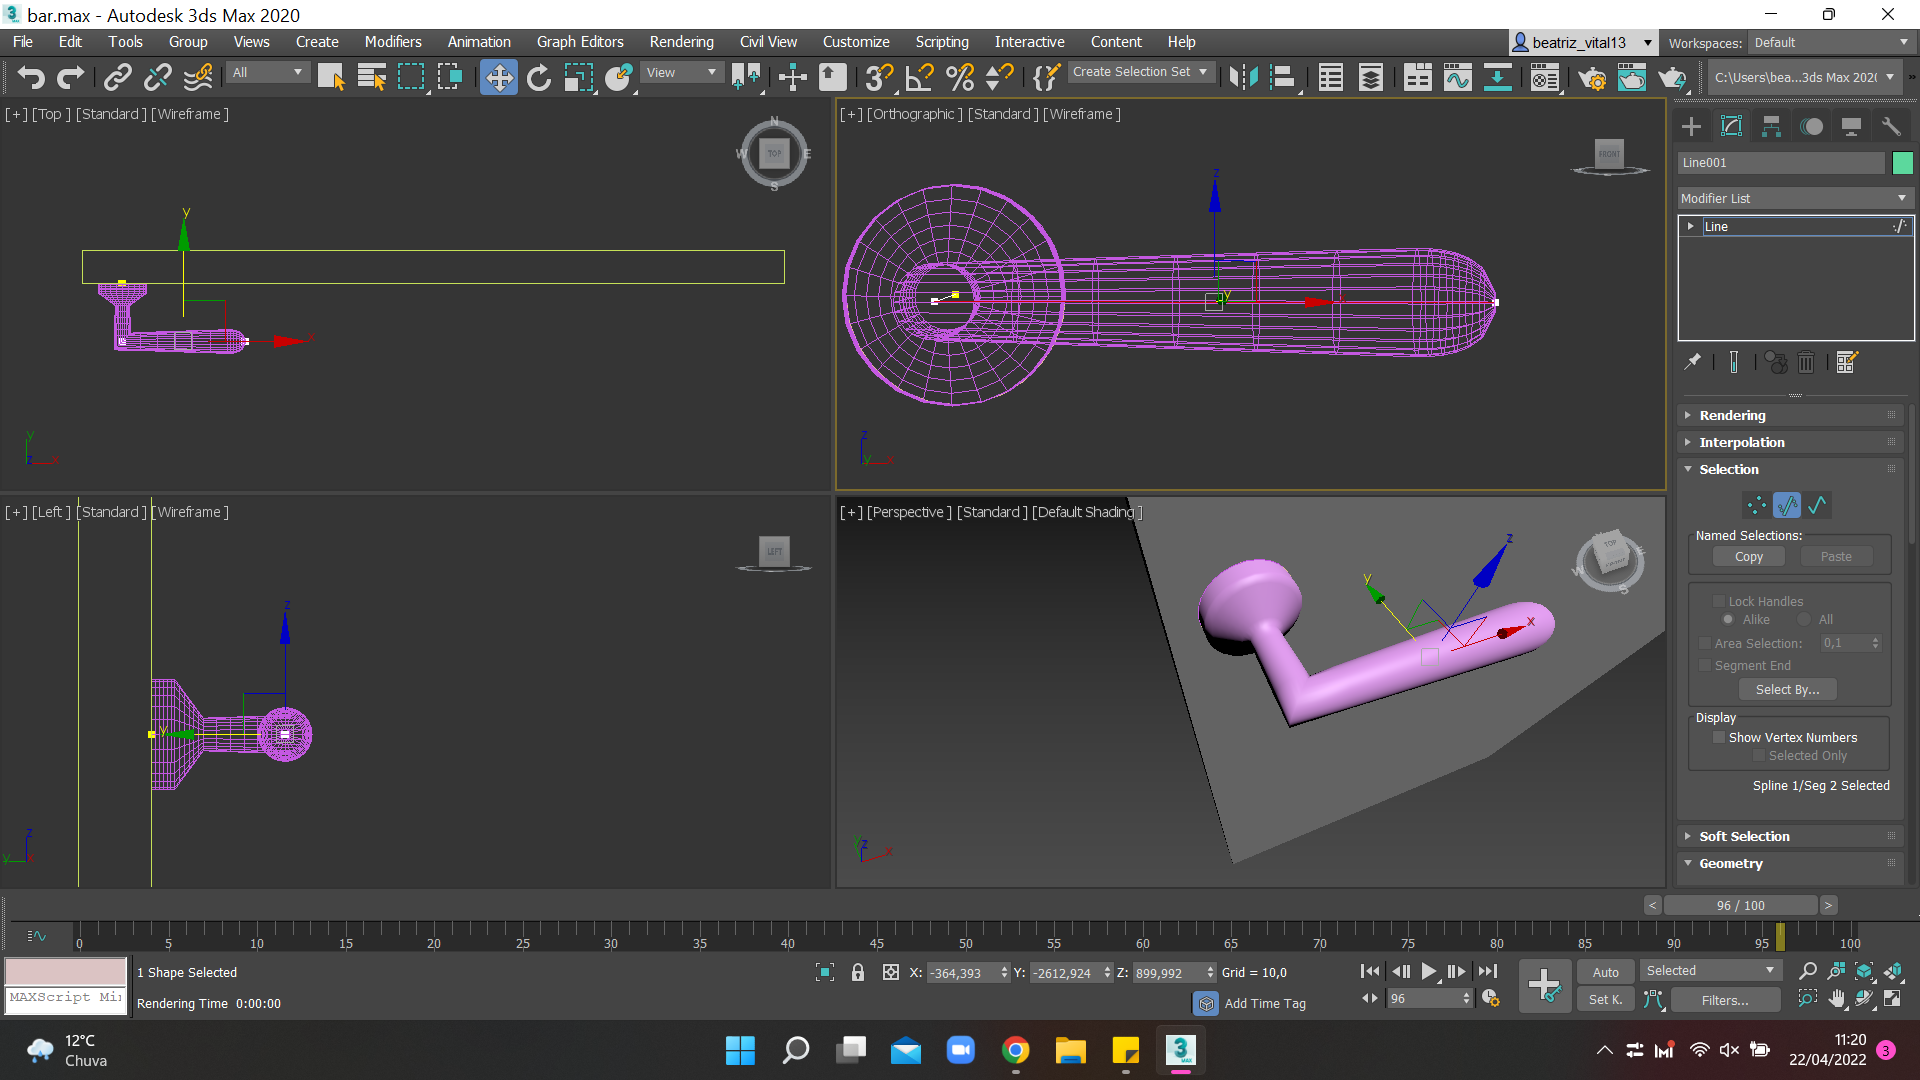Toggle Auto Key mode
This screenshot has width=1920, height=1080.
tap(1605, 972)
